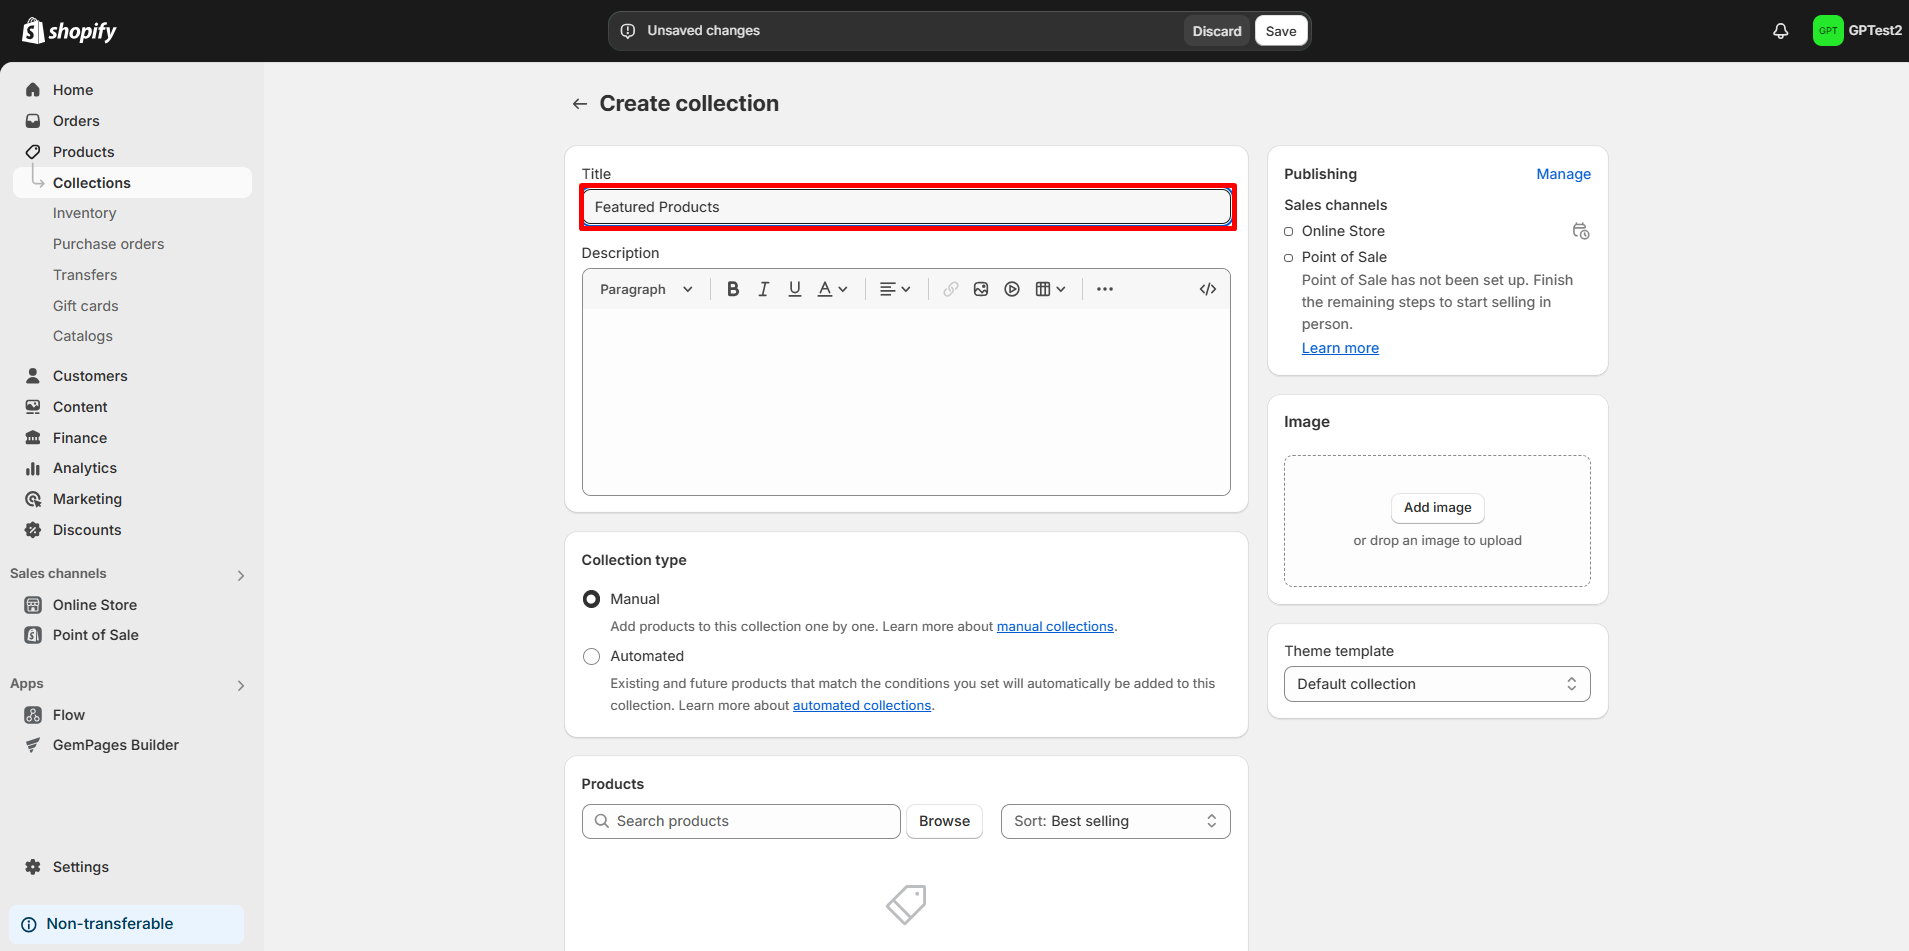Image resolution: width=1909 pixels, height=951 pixels.
Task: Enable the Point of Sale sales channel
Action: coord(1288,257)
